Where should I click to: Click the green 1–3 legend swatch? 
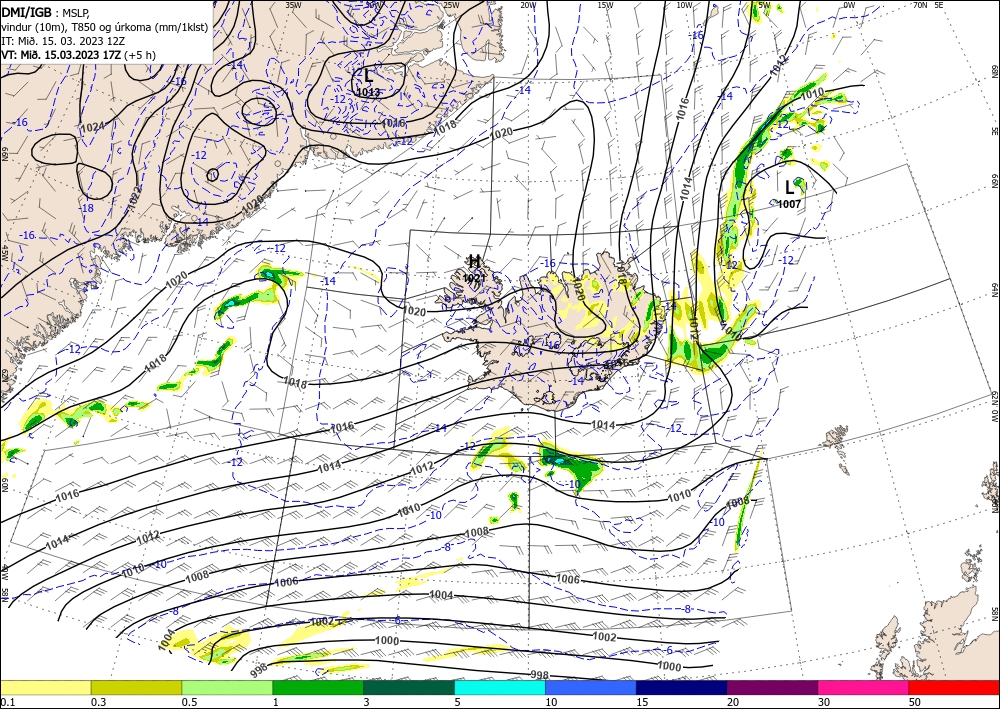(318, 687)
